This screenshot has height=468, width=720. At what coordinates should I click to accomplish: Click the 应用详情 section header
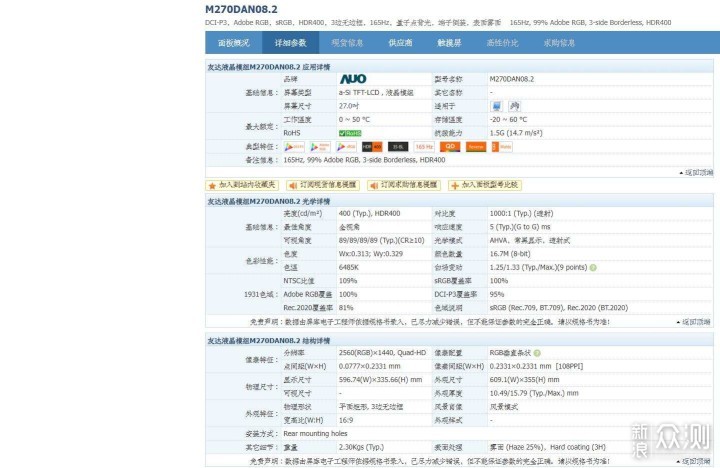pos(269,67)
